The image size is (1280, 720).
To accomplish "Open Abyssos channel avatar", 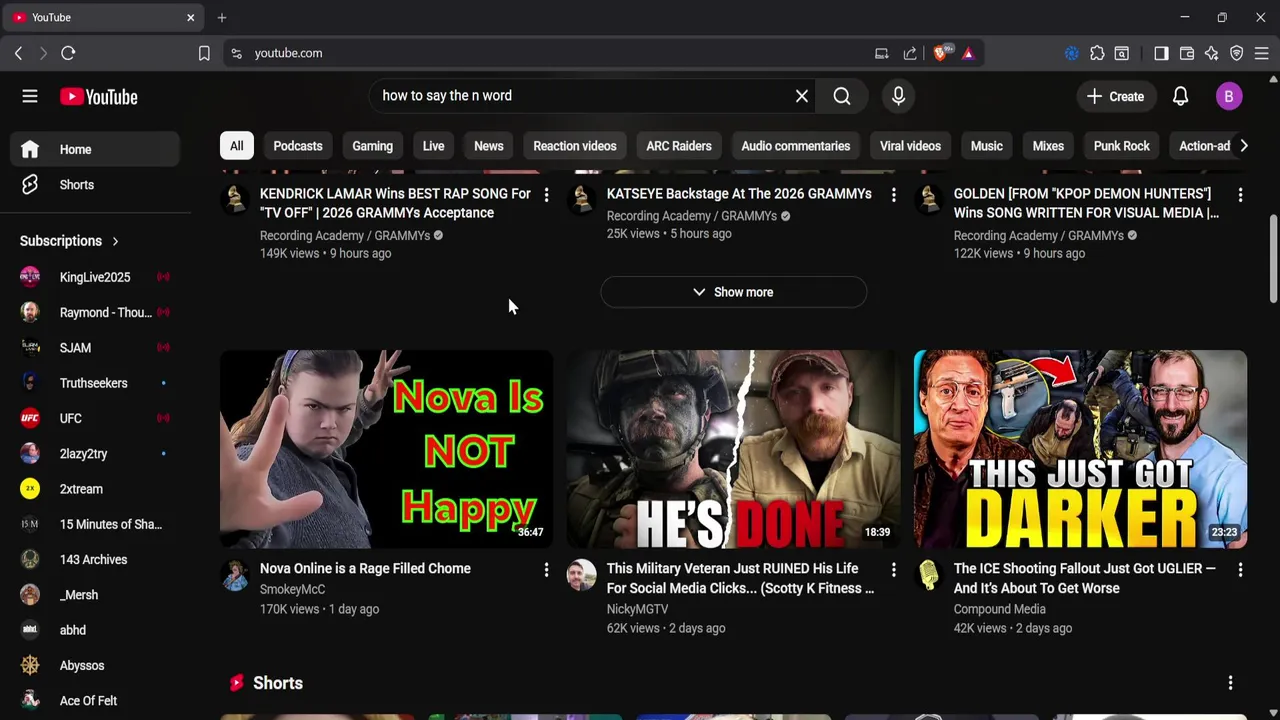I will [30, 666].
